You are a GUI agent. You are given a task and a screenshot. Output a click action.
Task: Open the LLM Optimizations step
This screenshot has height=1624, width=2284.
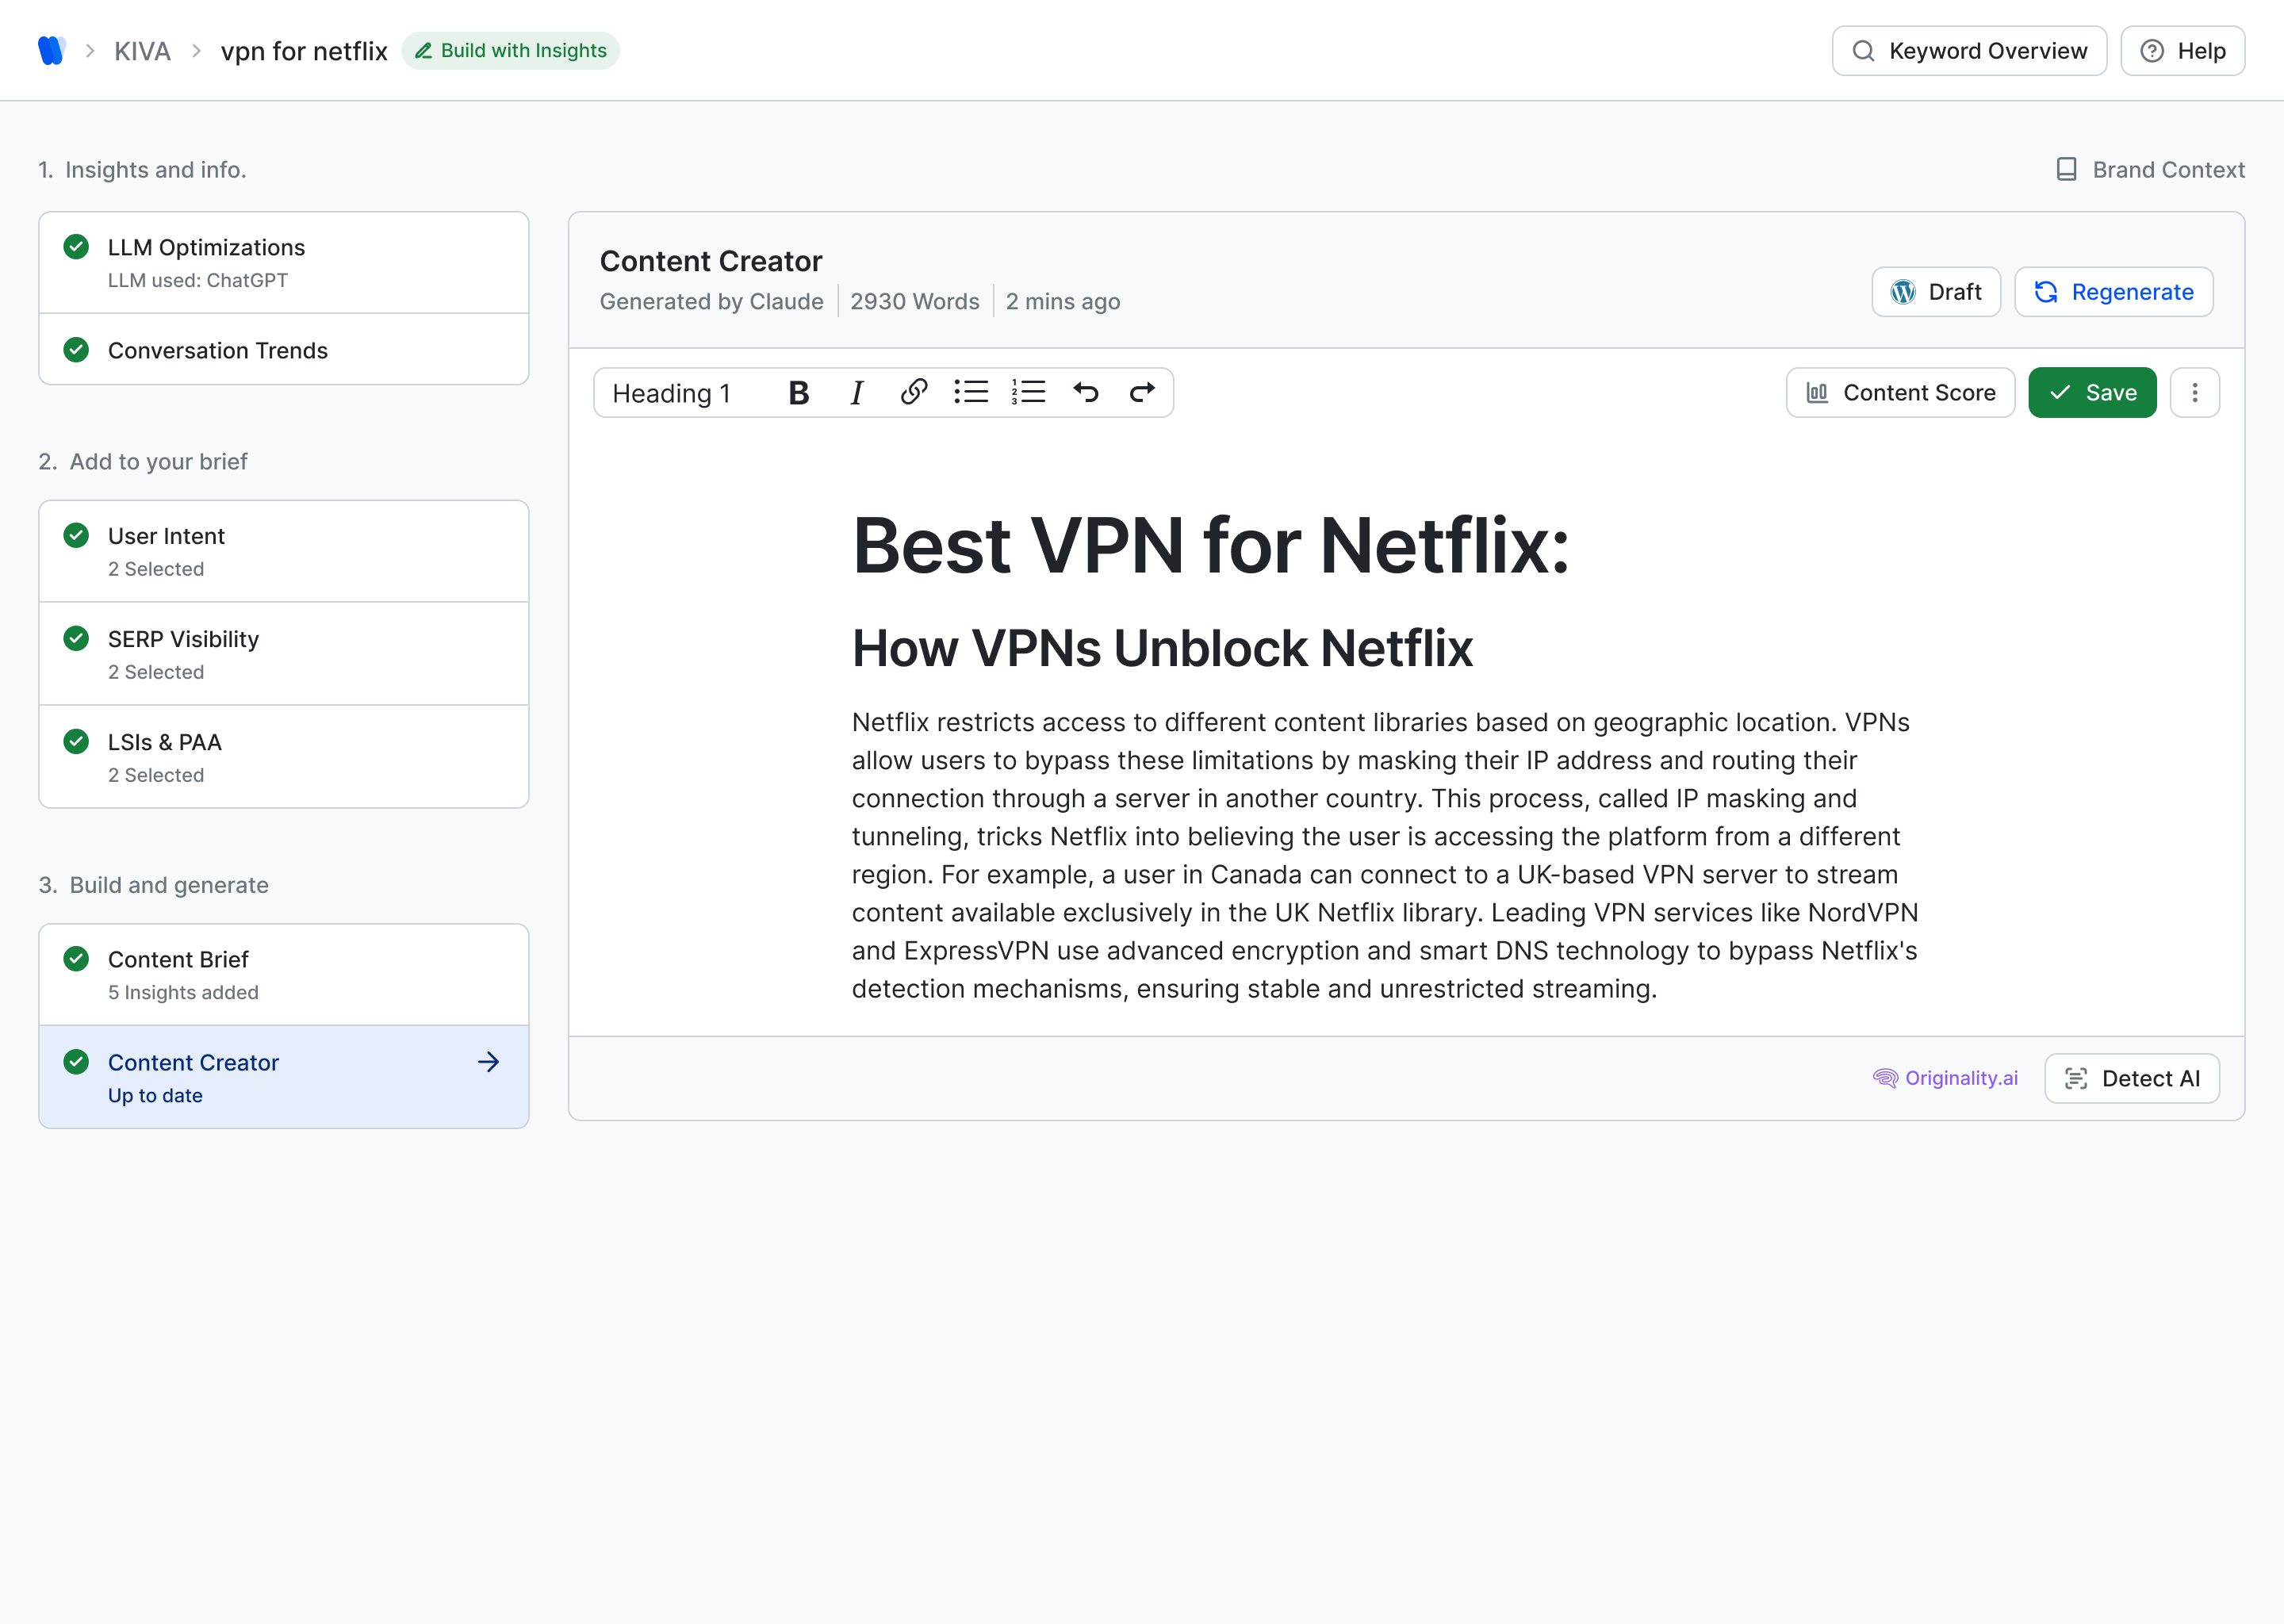coord(284,263)
